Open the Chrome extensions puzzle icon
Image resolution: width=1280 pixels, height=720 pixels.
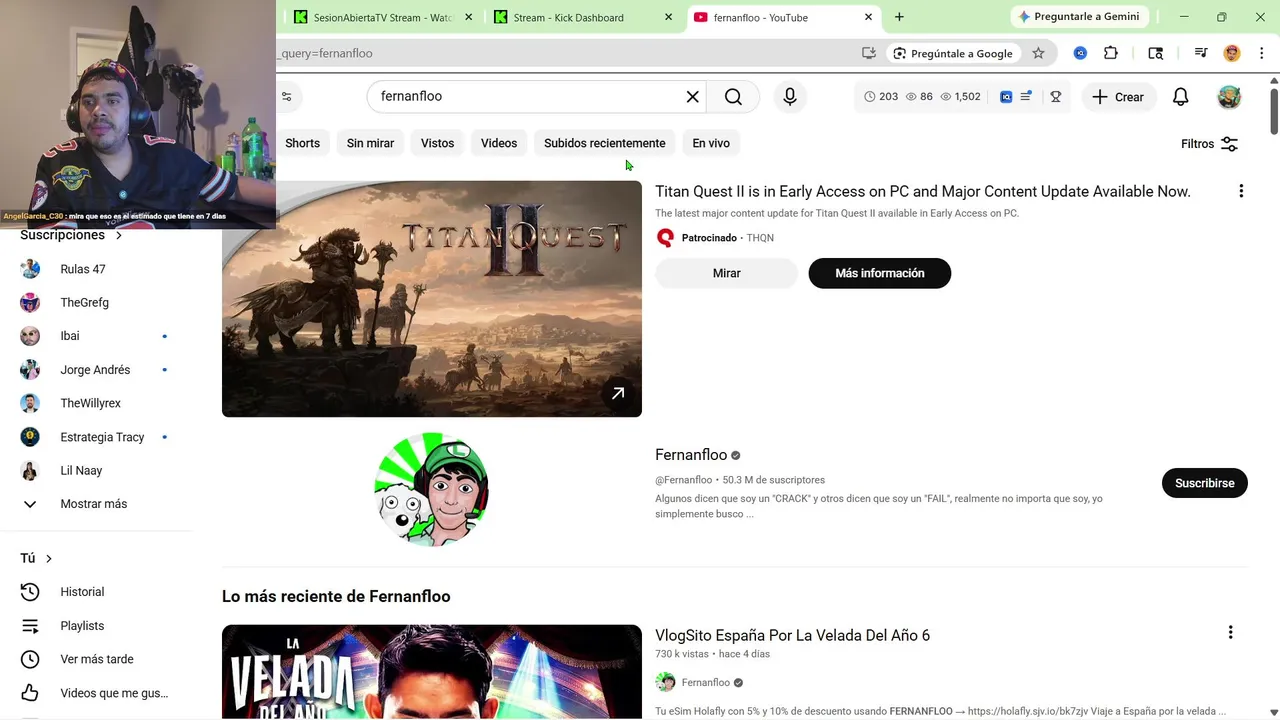1110,53
